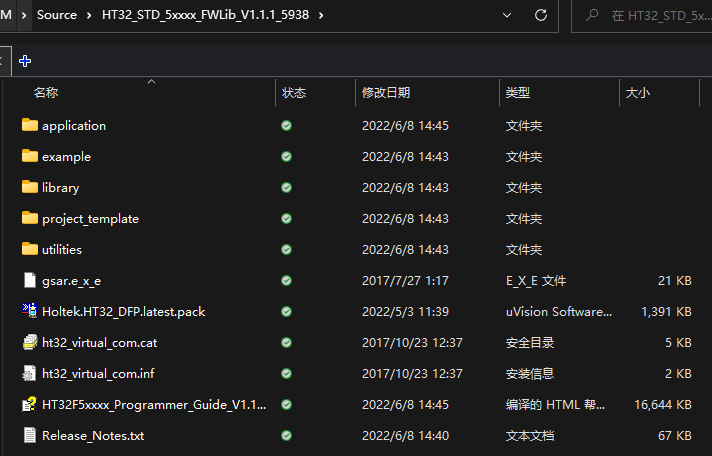Expand chevron after Source in breadcrumb
The width and height of the screenshot is (712, 456).
coord(89,15)
